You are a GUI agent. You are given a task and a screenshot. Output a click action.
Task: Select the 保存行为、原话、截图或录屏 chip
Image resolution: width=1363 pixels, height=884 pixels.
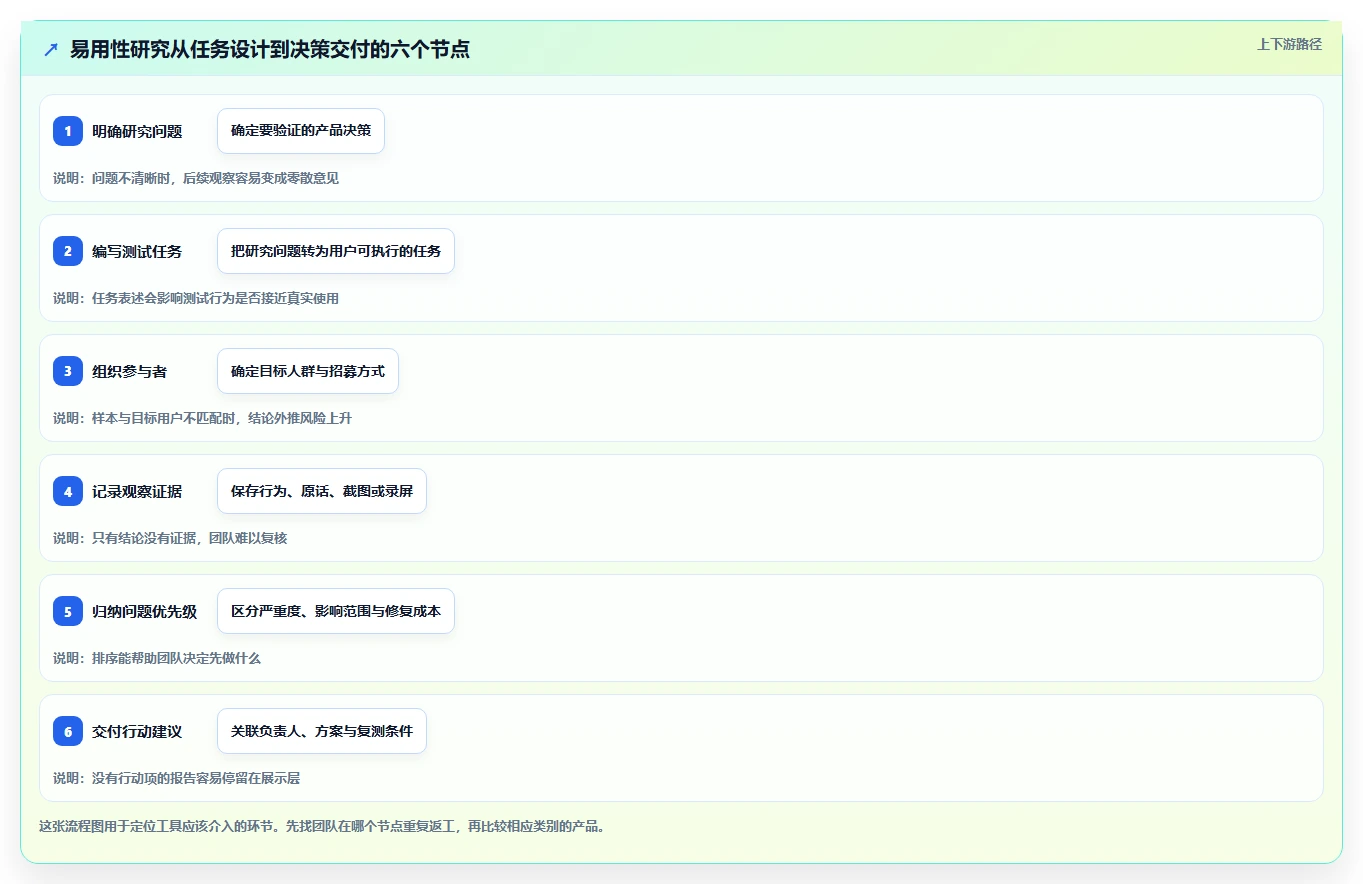tap(322, 491)
